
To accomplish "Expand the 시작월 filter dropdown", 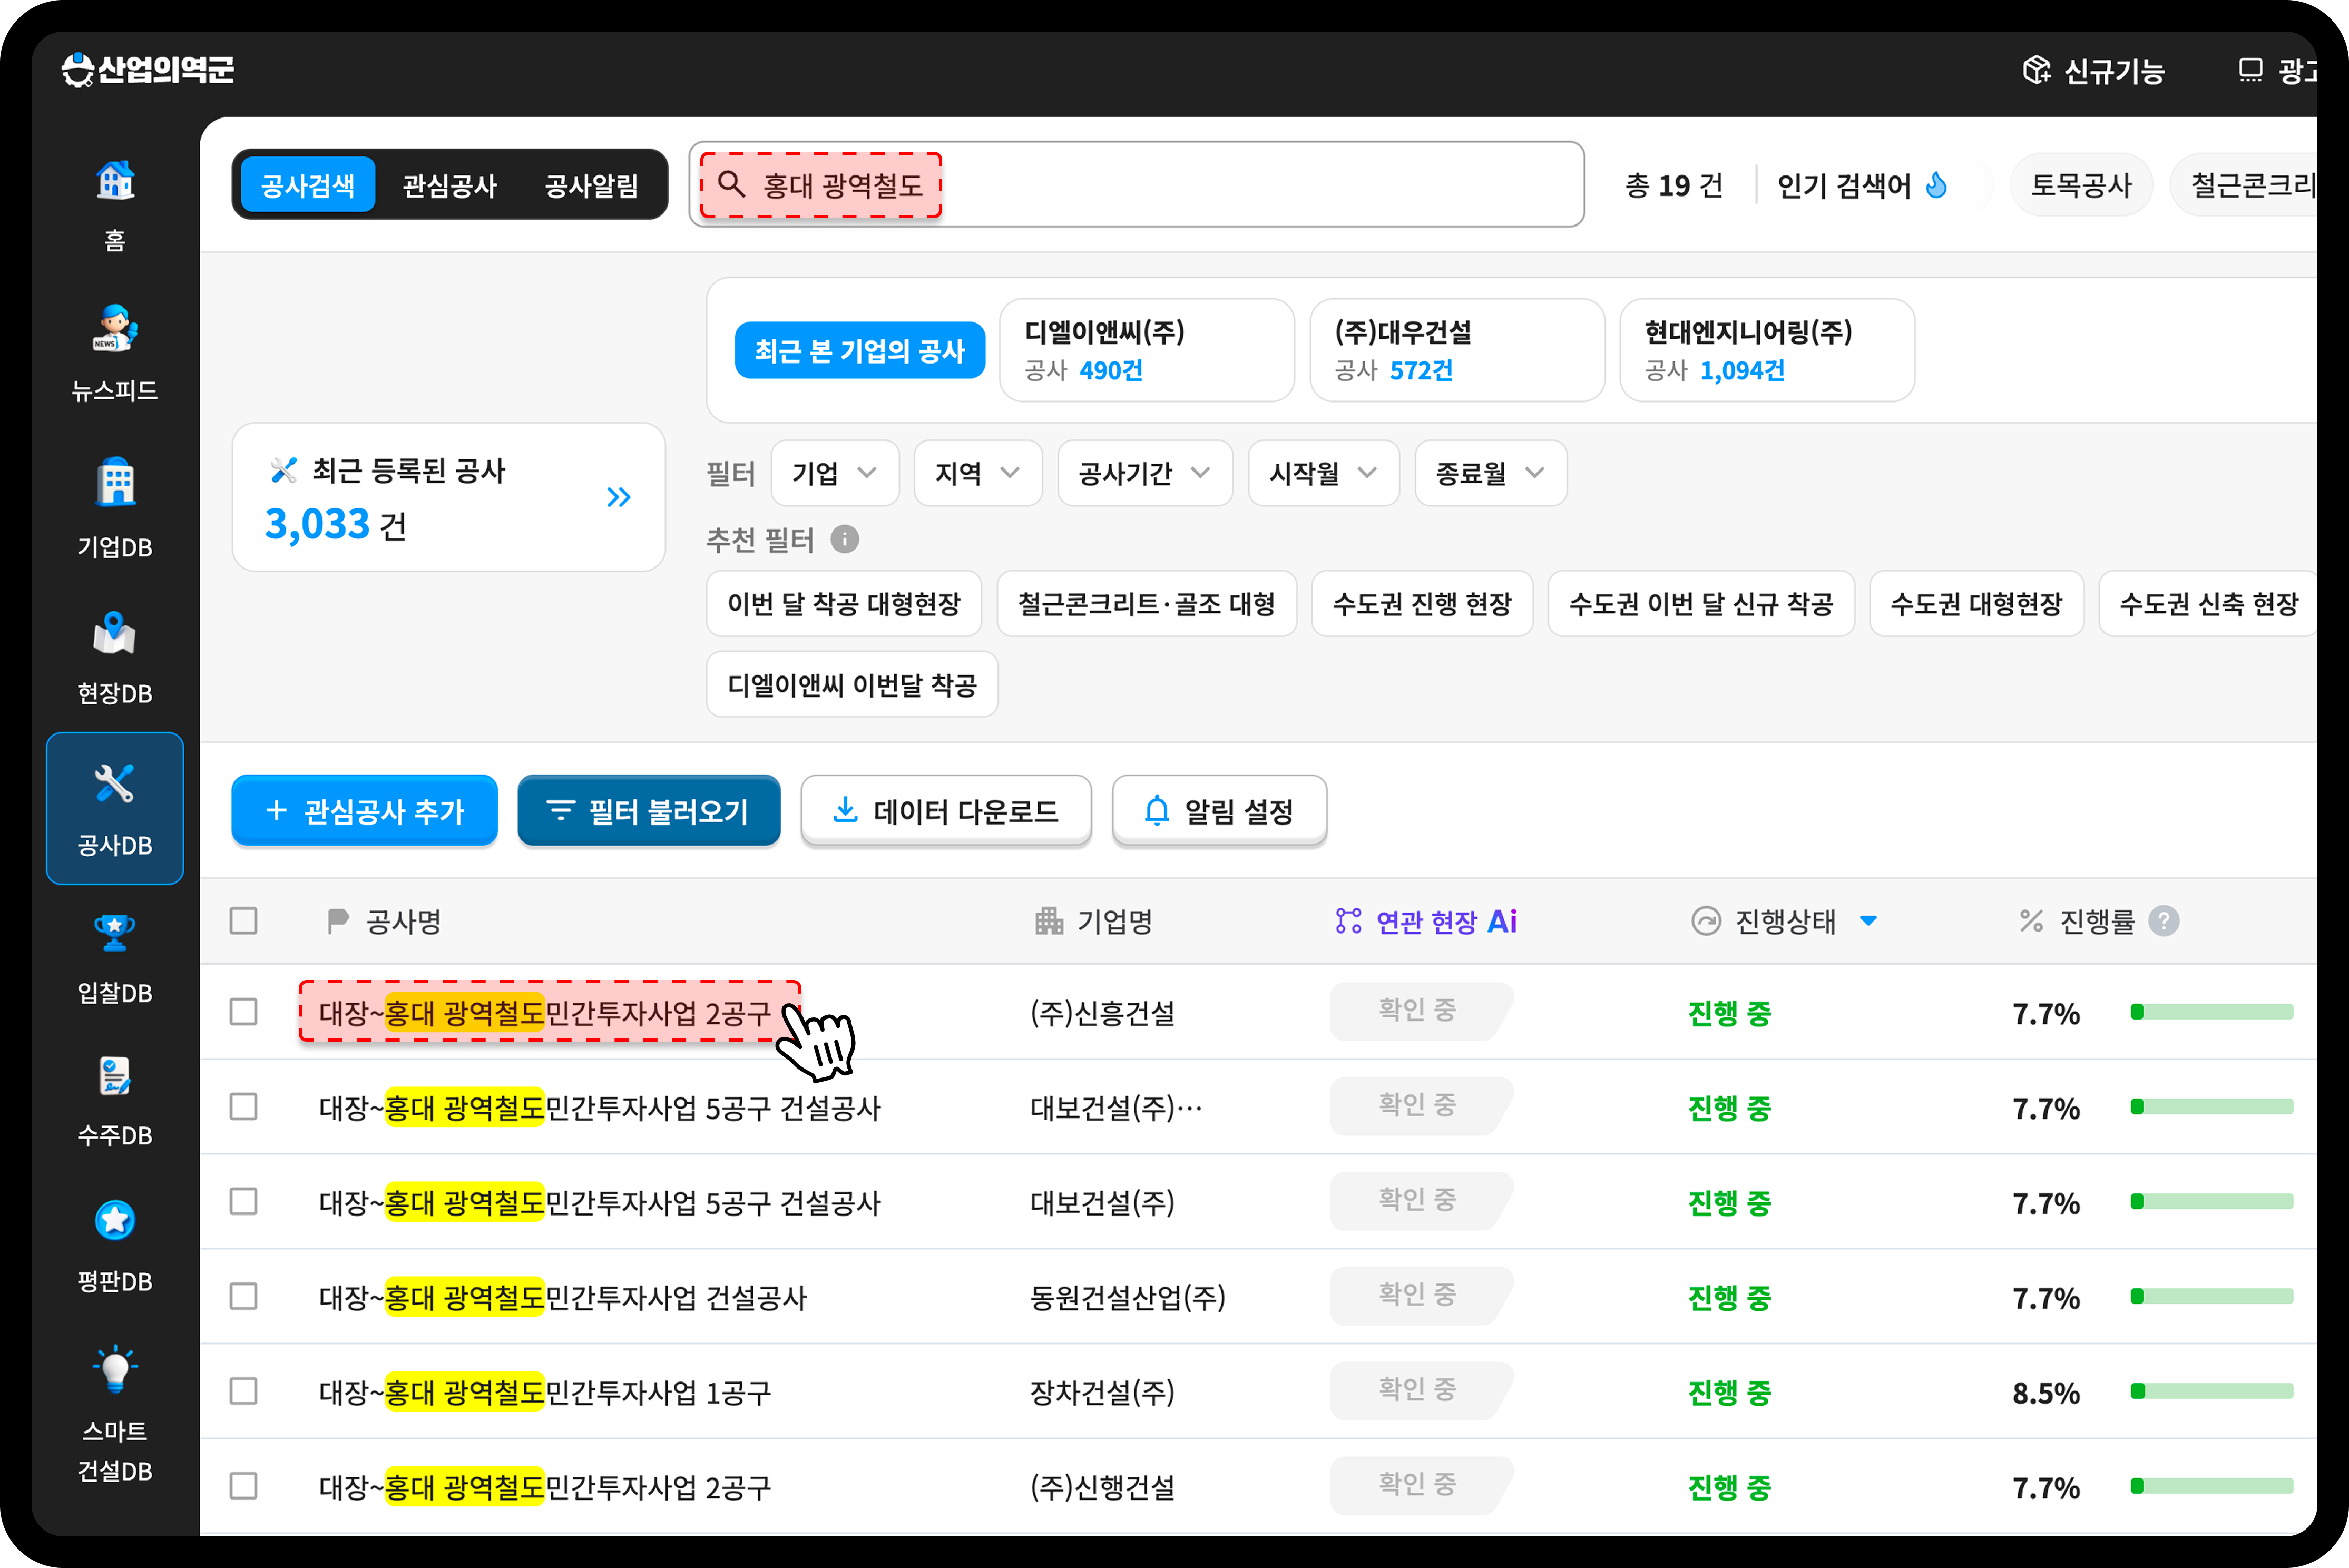I will (1324, 473).
